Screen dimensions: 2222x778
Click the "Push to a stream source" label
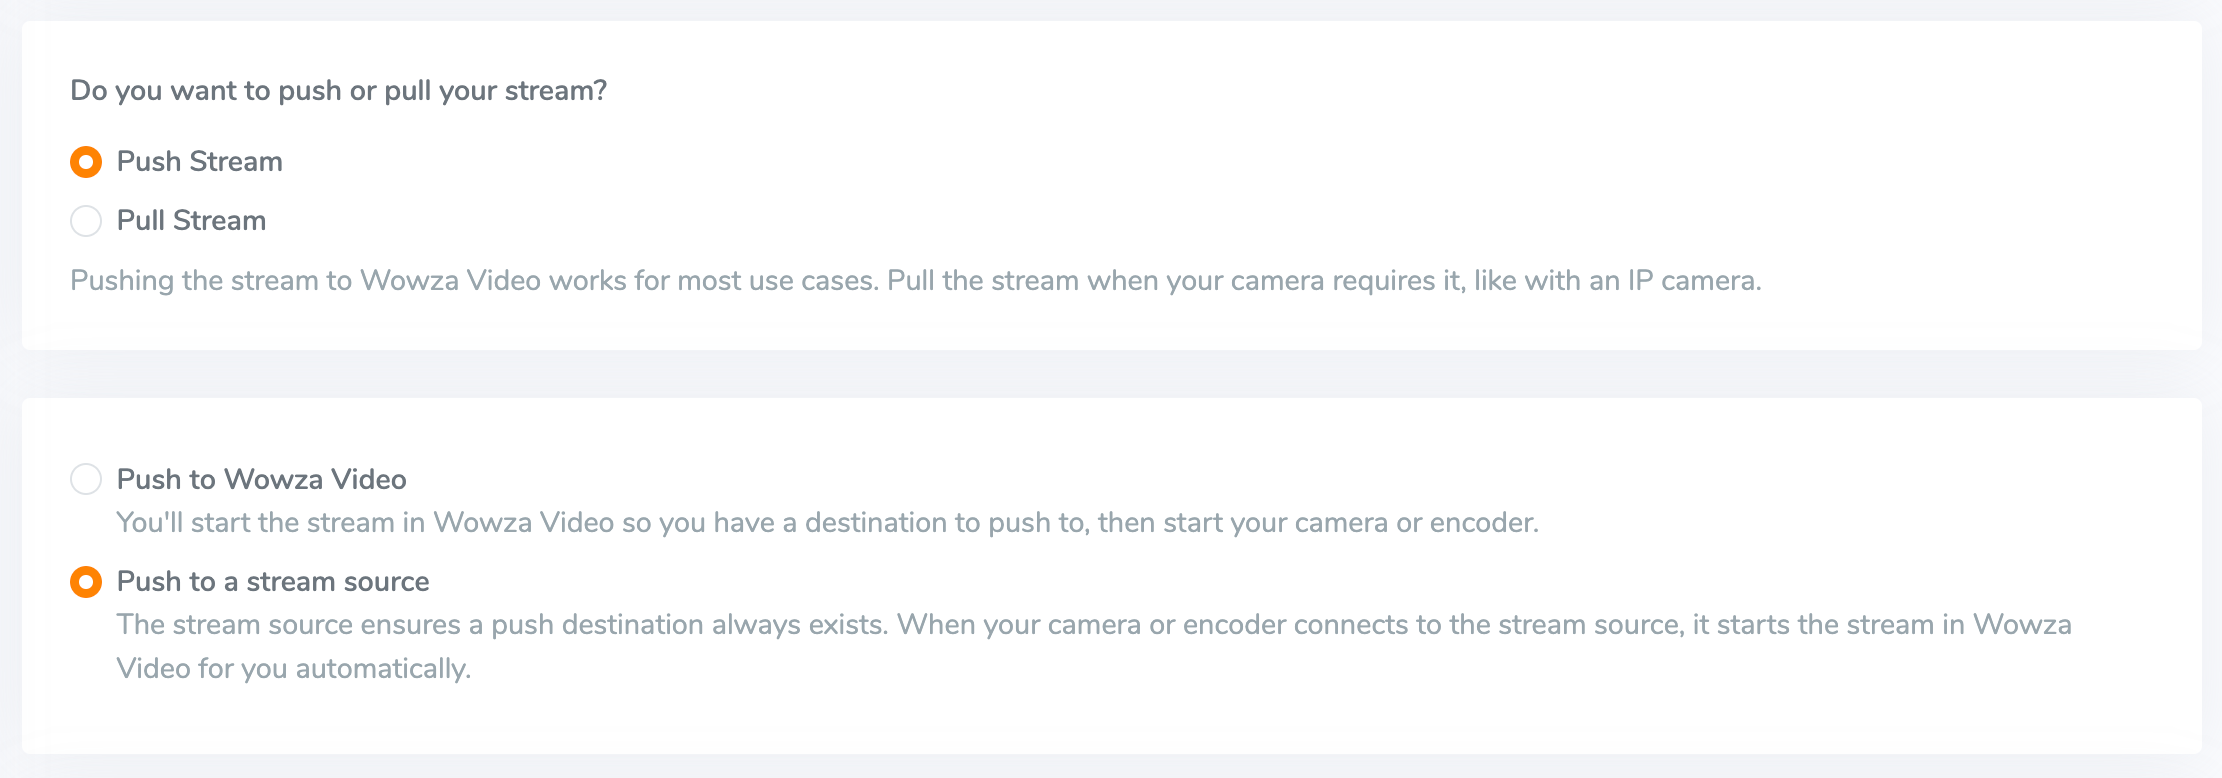click(x=273, y=582)
